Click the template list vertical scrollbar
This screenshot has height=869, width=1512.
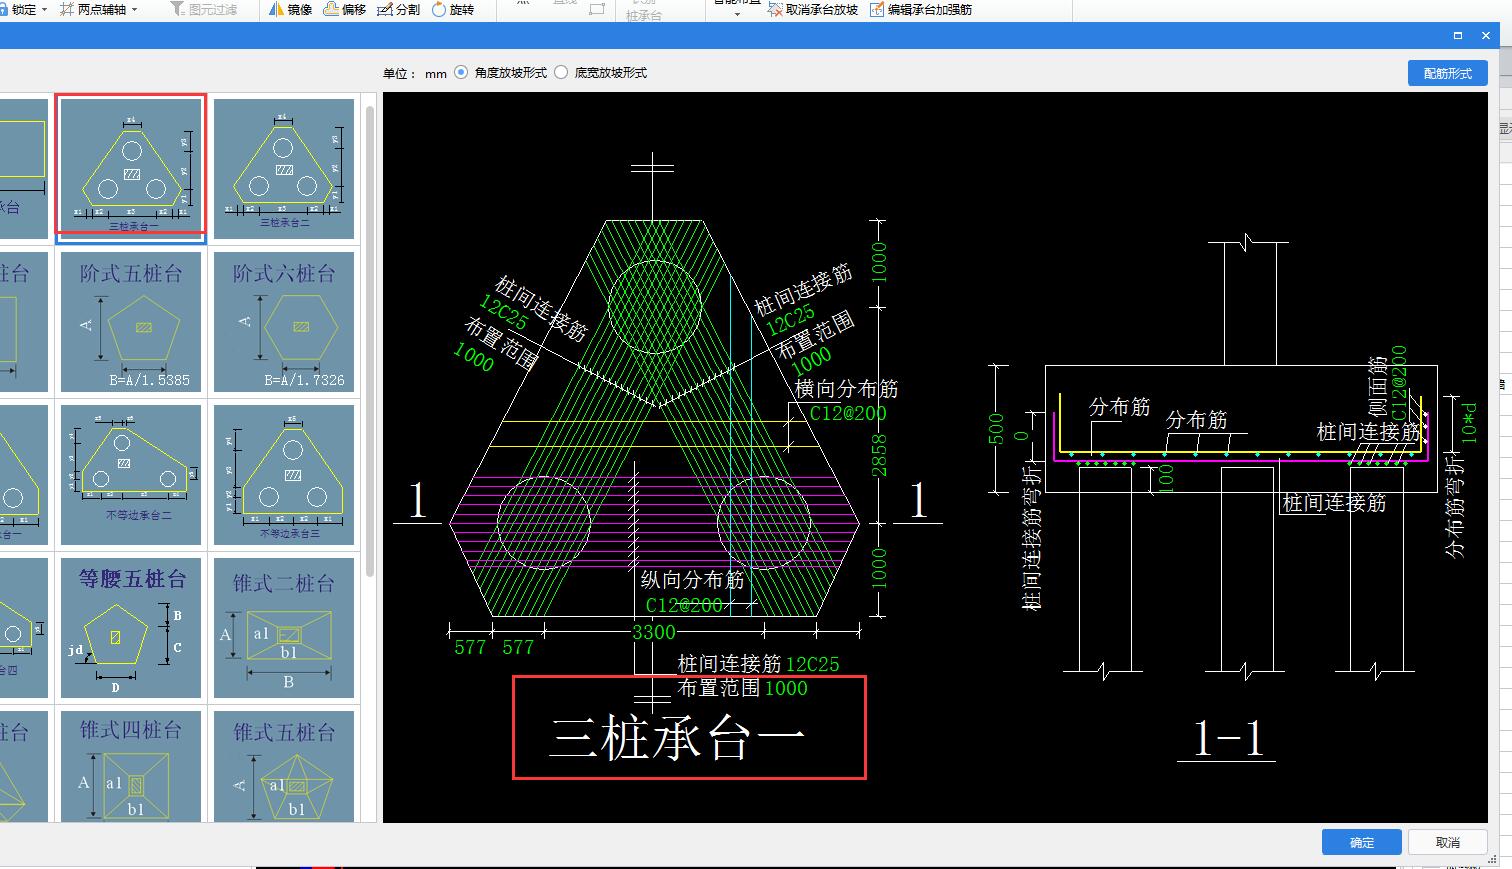coord(370,340)
